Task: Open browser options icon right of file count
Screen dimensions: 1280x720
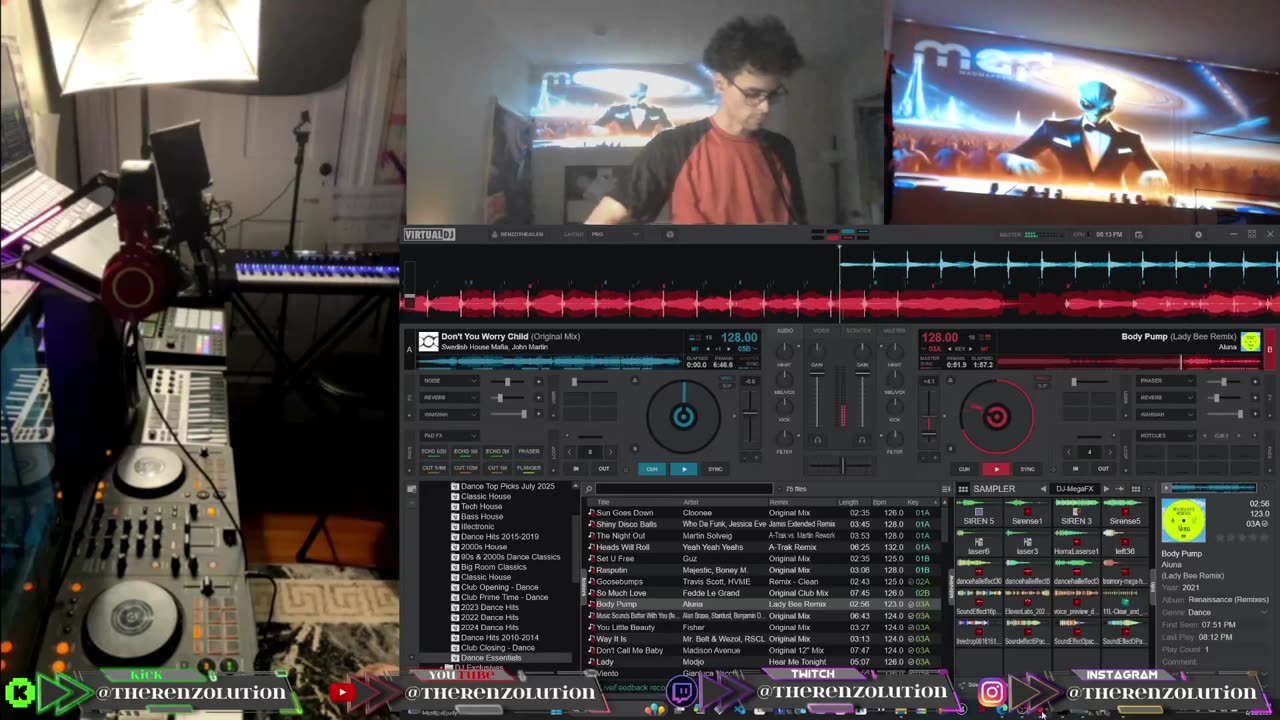Action: (x=947, y=489)
